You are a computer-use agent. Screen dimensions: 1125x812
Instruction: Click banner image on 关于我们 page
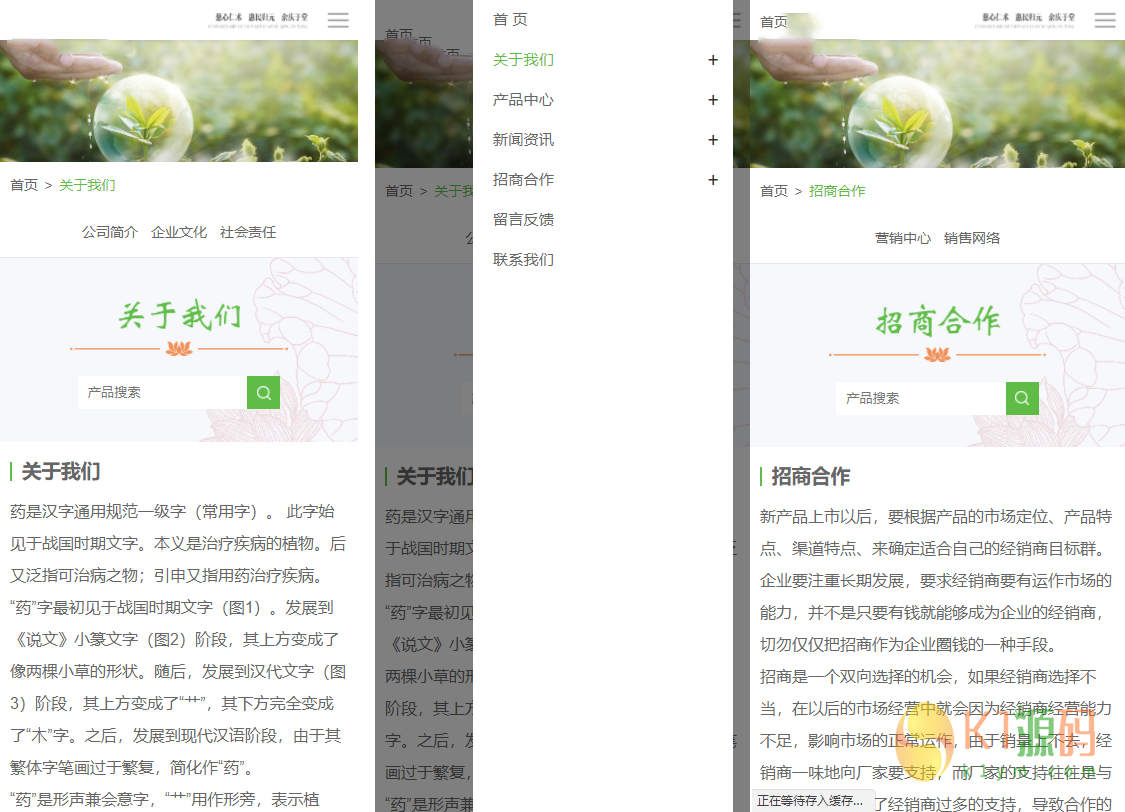tap(179, 101)
